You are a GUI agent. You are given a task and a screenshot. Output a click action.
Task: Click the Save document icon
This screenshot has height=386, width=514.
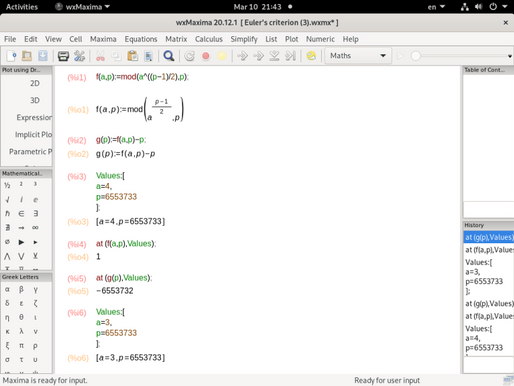[43, 56]
